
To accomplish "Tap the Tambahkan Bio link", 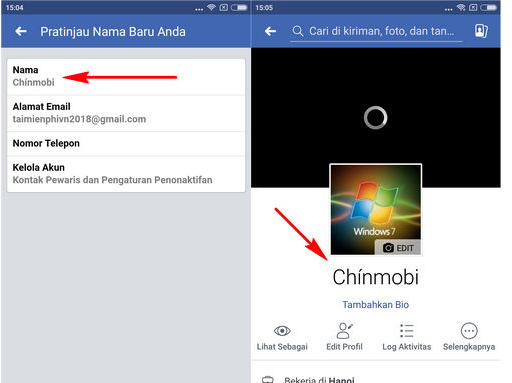I will pos(376,305).
